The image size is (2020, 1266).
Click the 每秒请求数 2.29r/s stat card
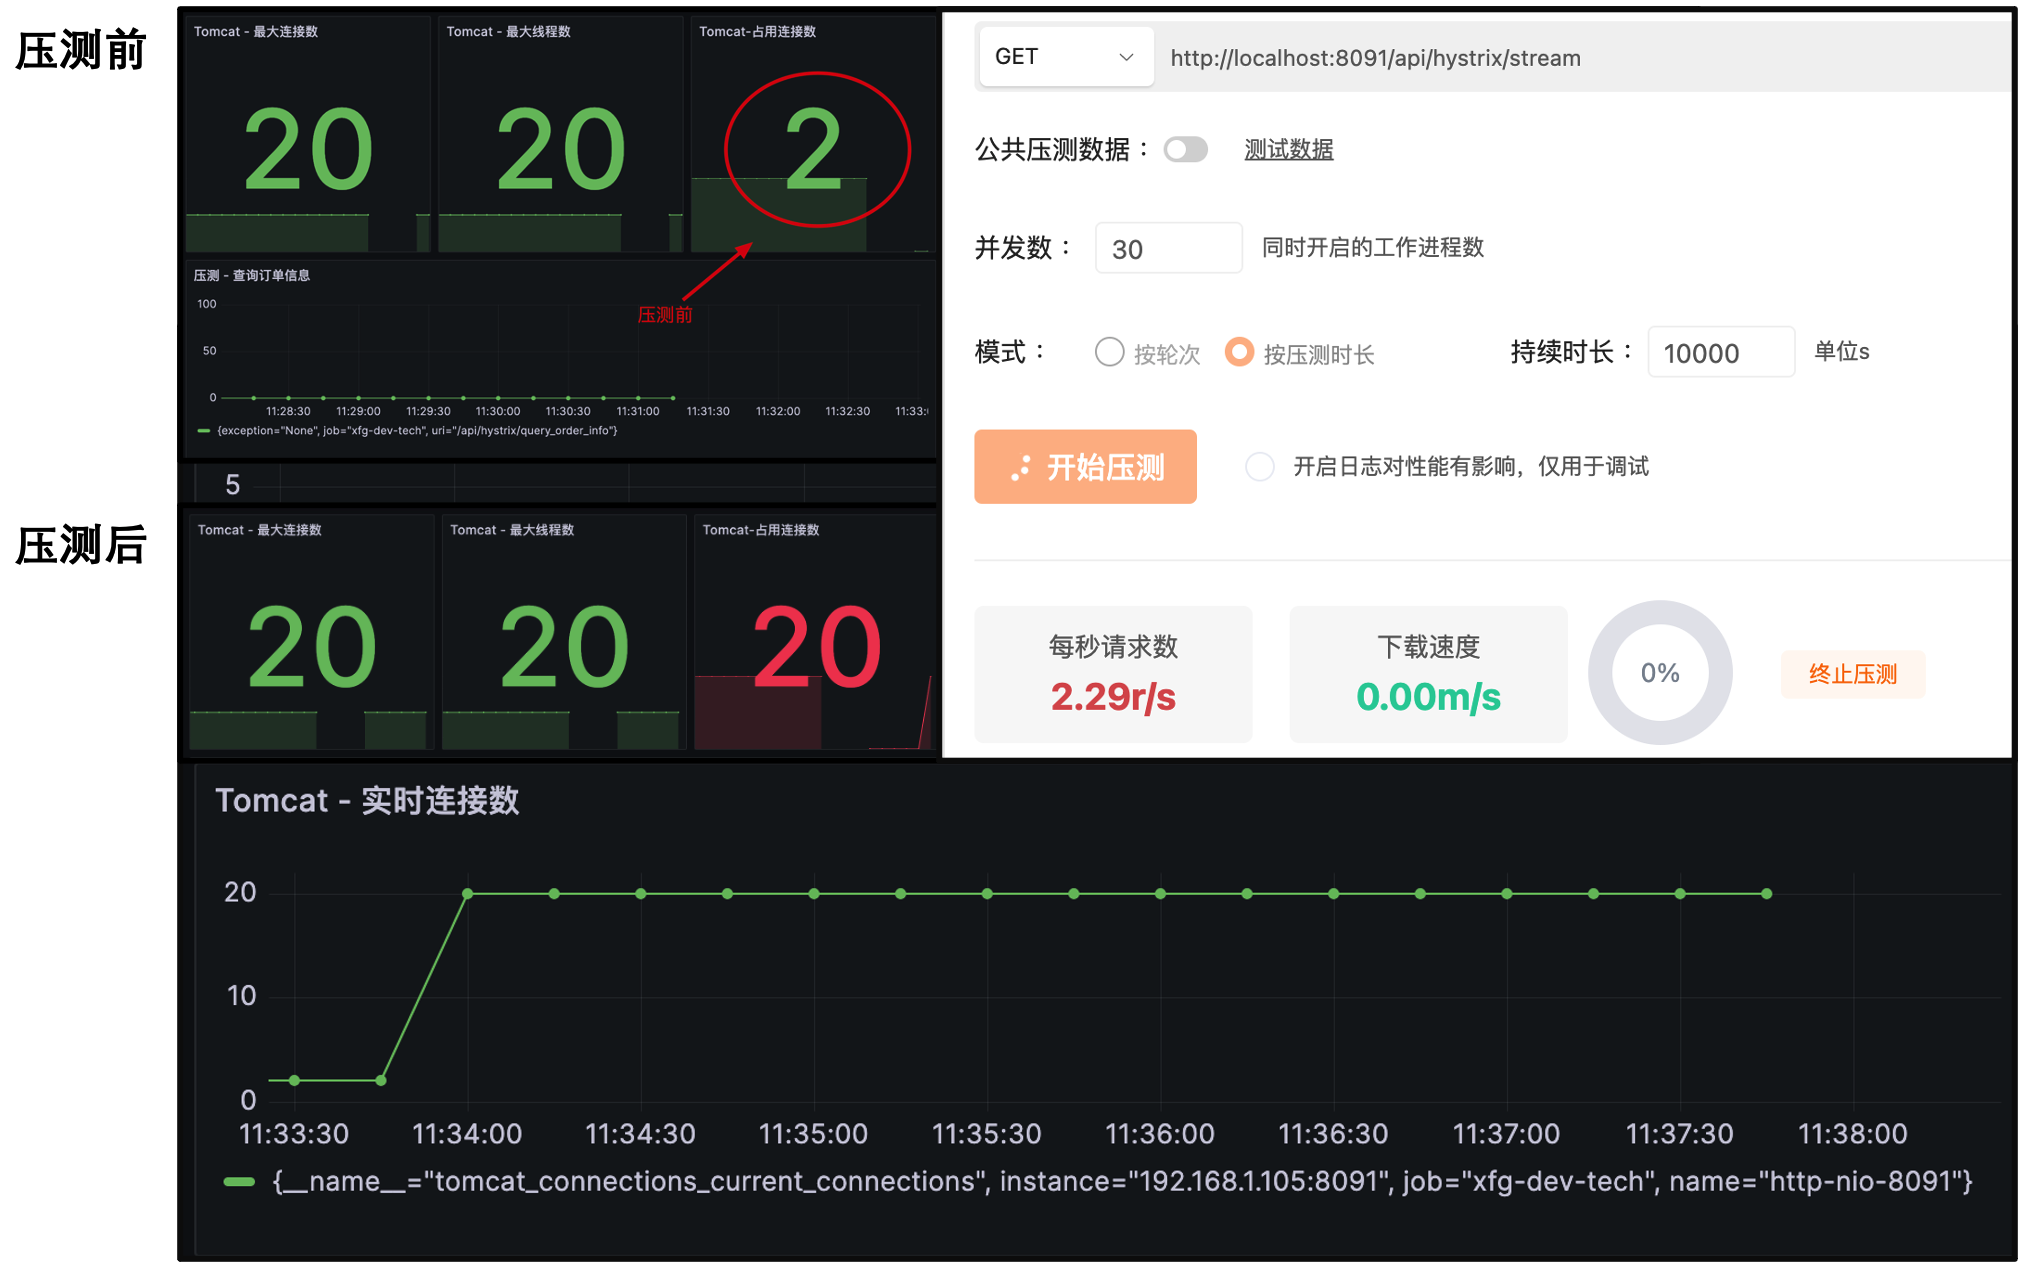(x=1113, y=673)
